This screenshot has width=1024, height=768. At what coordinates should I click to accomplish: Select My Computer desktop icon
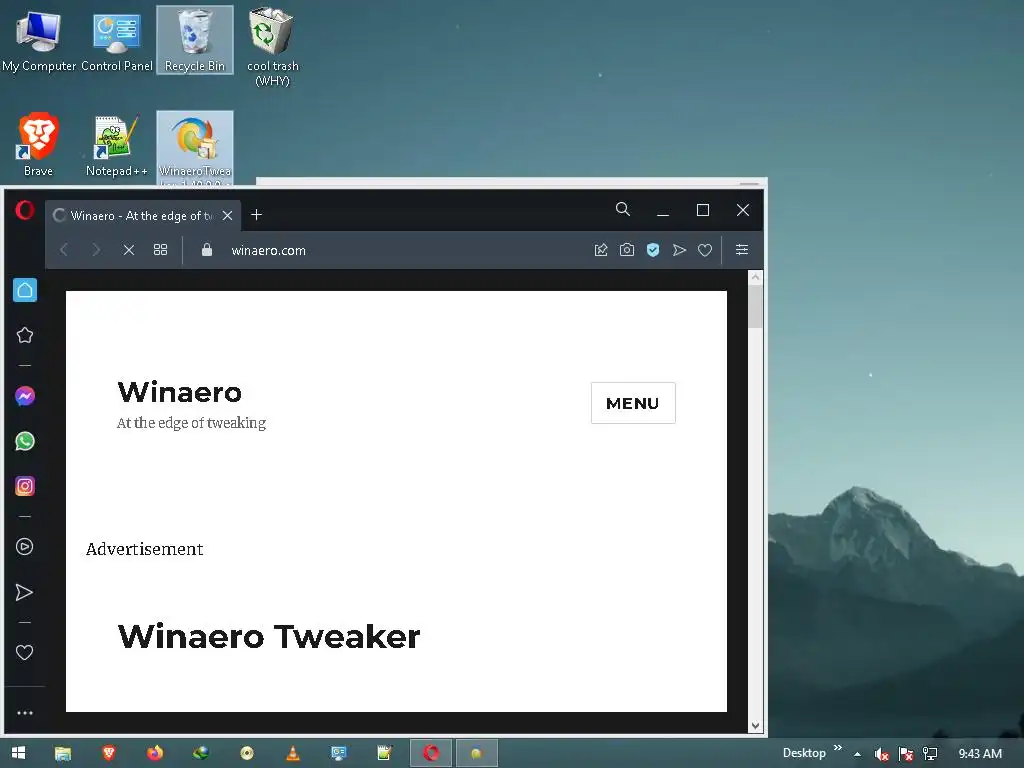[39, 41]
